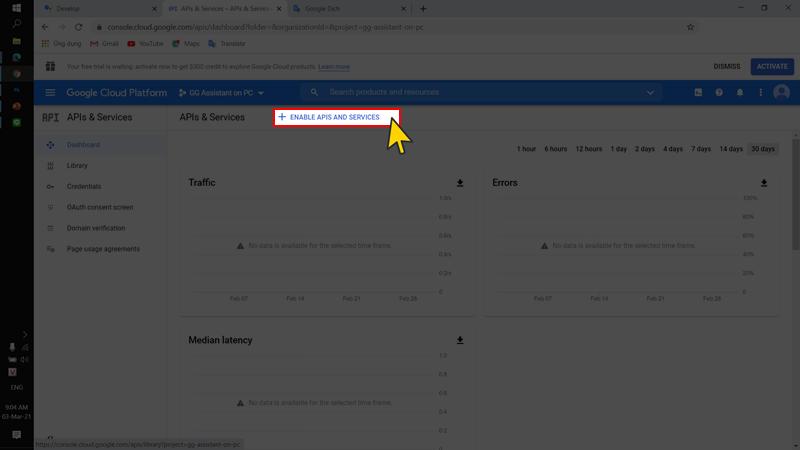Click the Search products and resources field
The height and width of the screenshot is (450, 800).
click(x=480, y=92)
